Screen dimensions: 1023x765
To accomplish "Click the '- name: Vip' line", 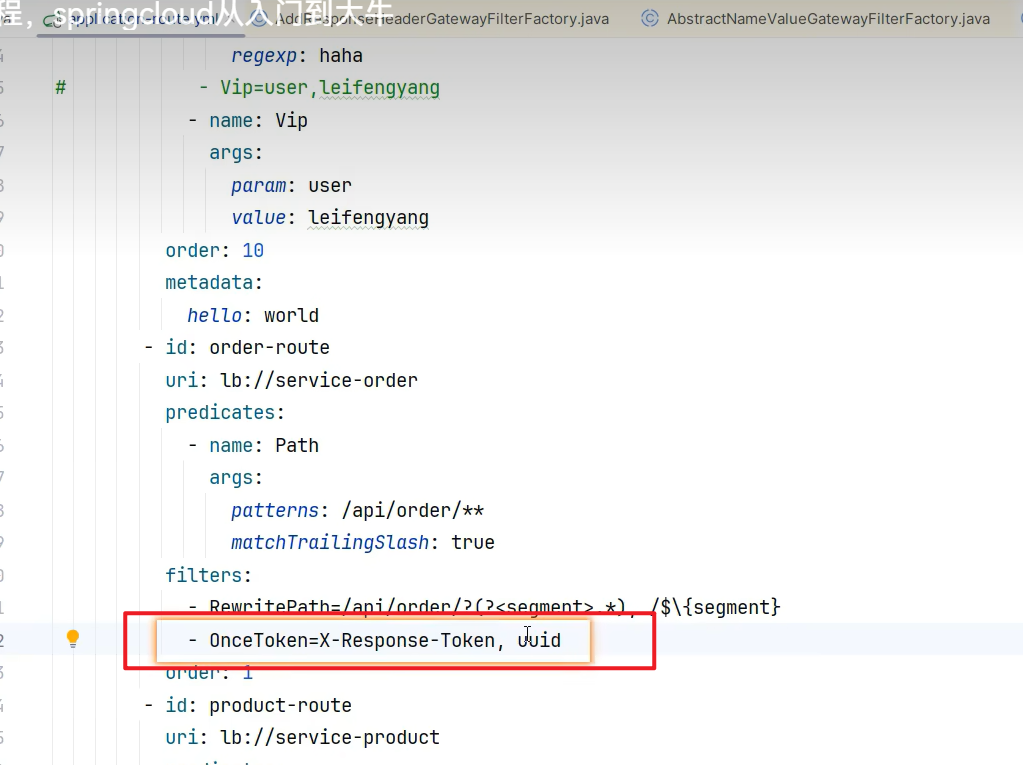I will 248,120.
